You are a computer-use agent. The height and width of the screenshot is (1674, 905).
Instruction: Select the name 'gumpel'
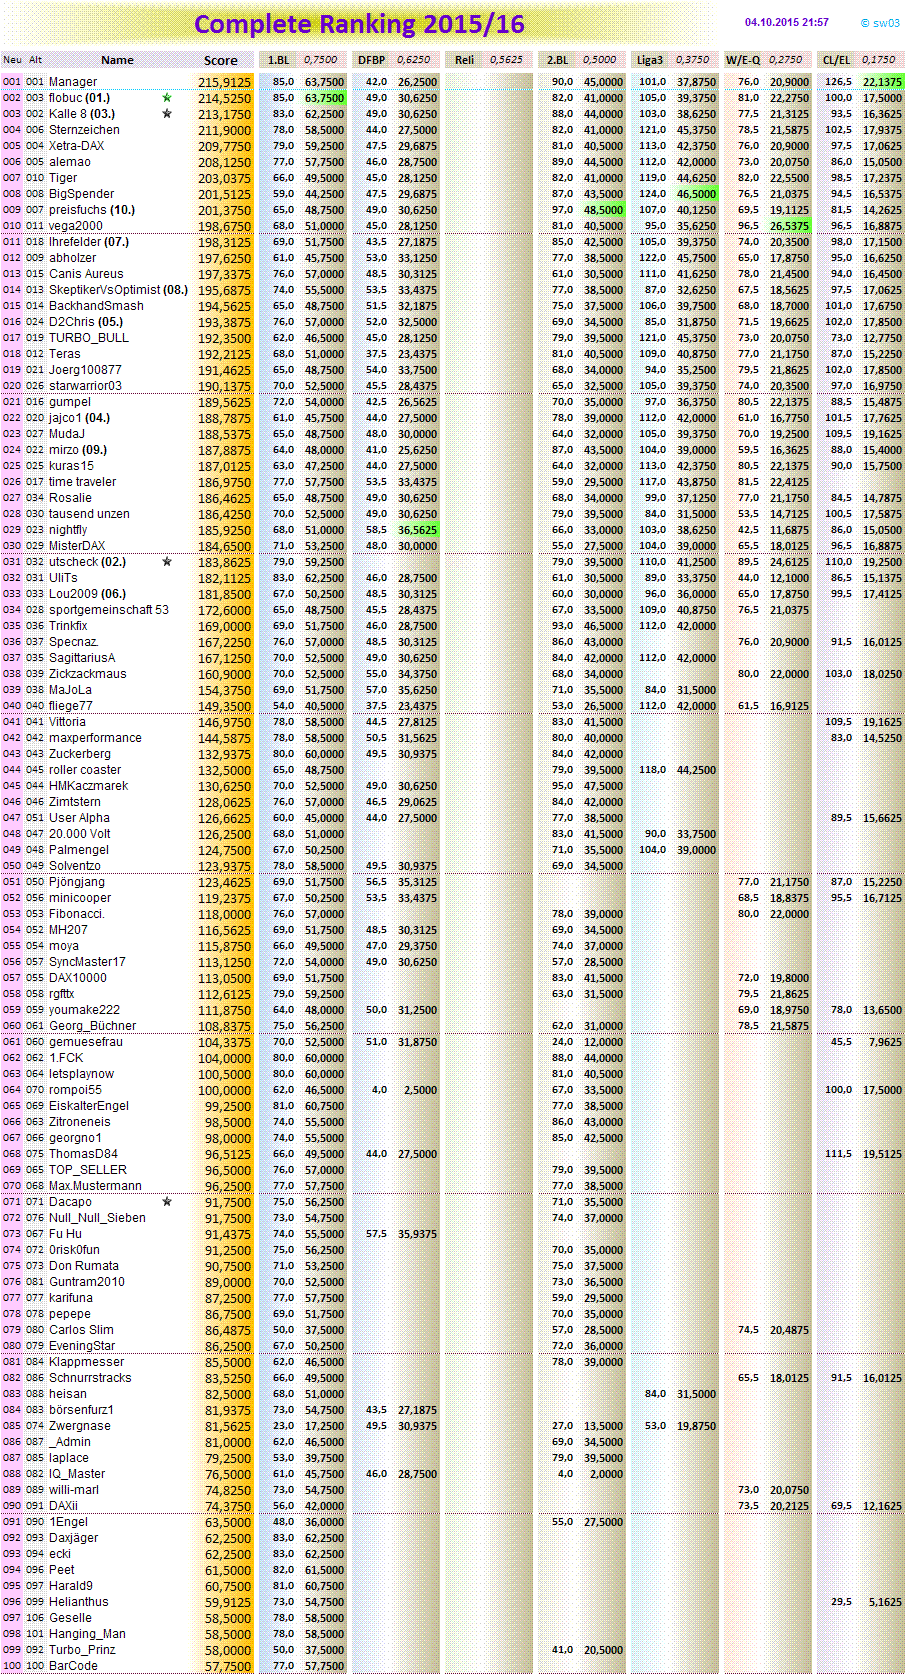coord(70,402)
